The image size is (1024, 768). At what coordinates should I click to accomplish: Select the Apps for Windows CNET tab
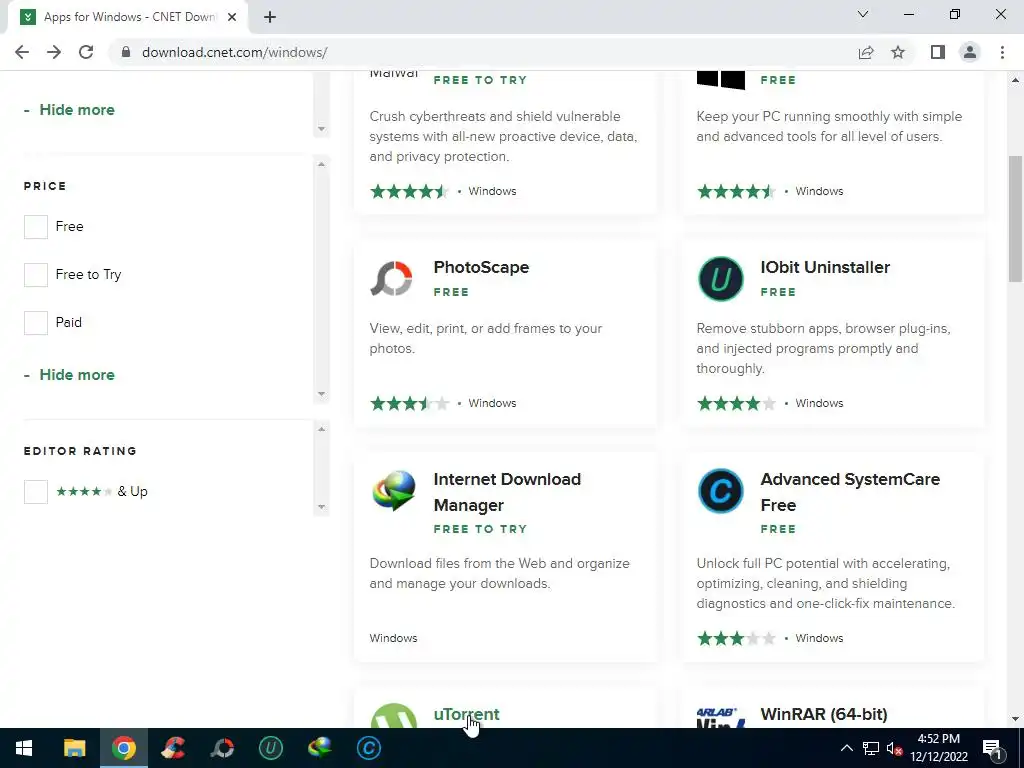click(127, 17)
